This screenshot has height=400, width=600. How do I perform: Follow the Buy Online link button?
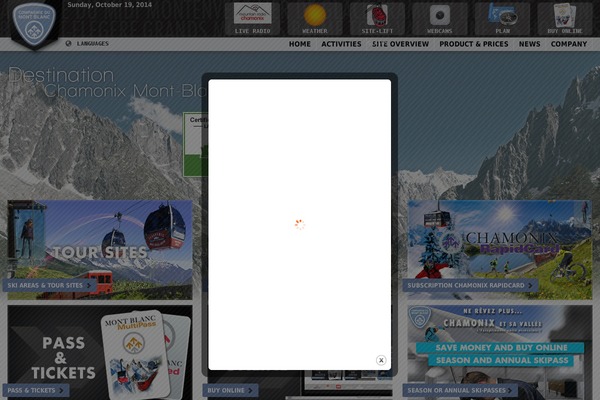tap(230, 390)
